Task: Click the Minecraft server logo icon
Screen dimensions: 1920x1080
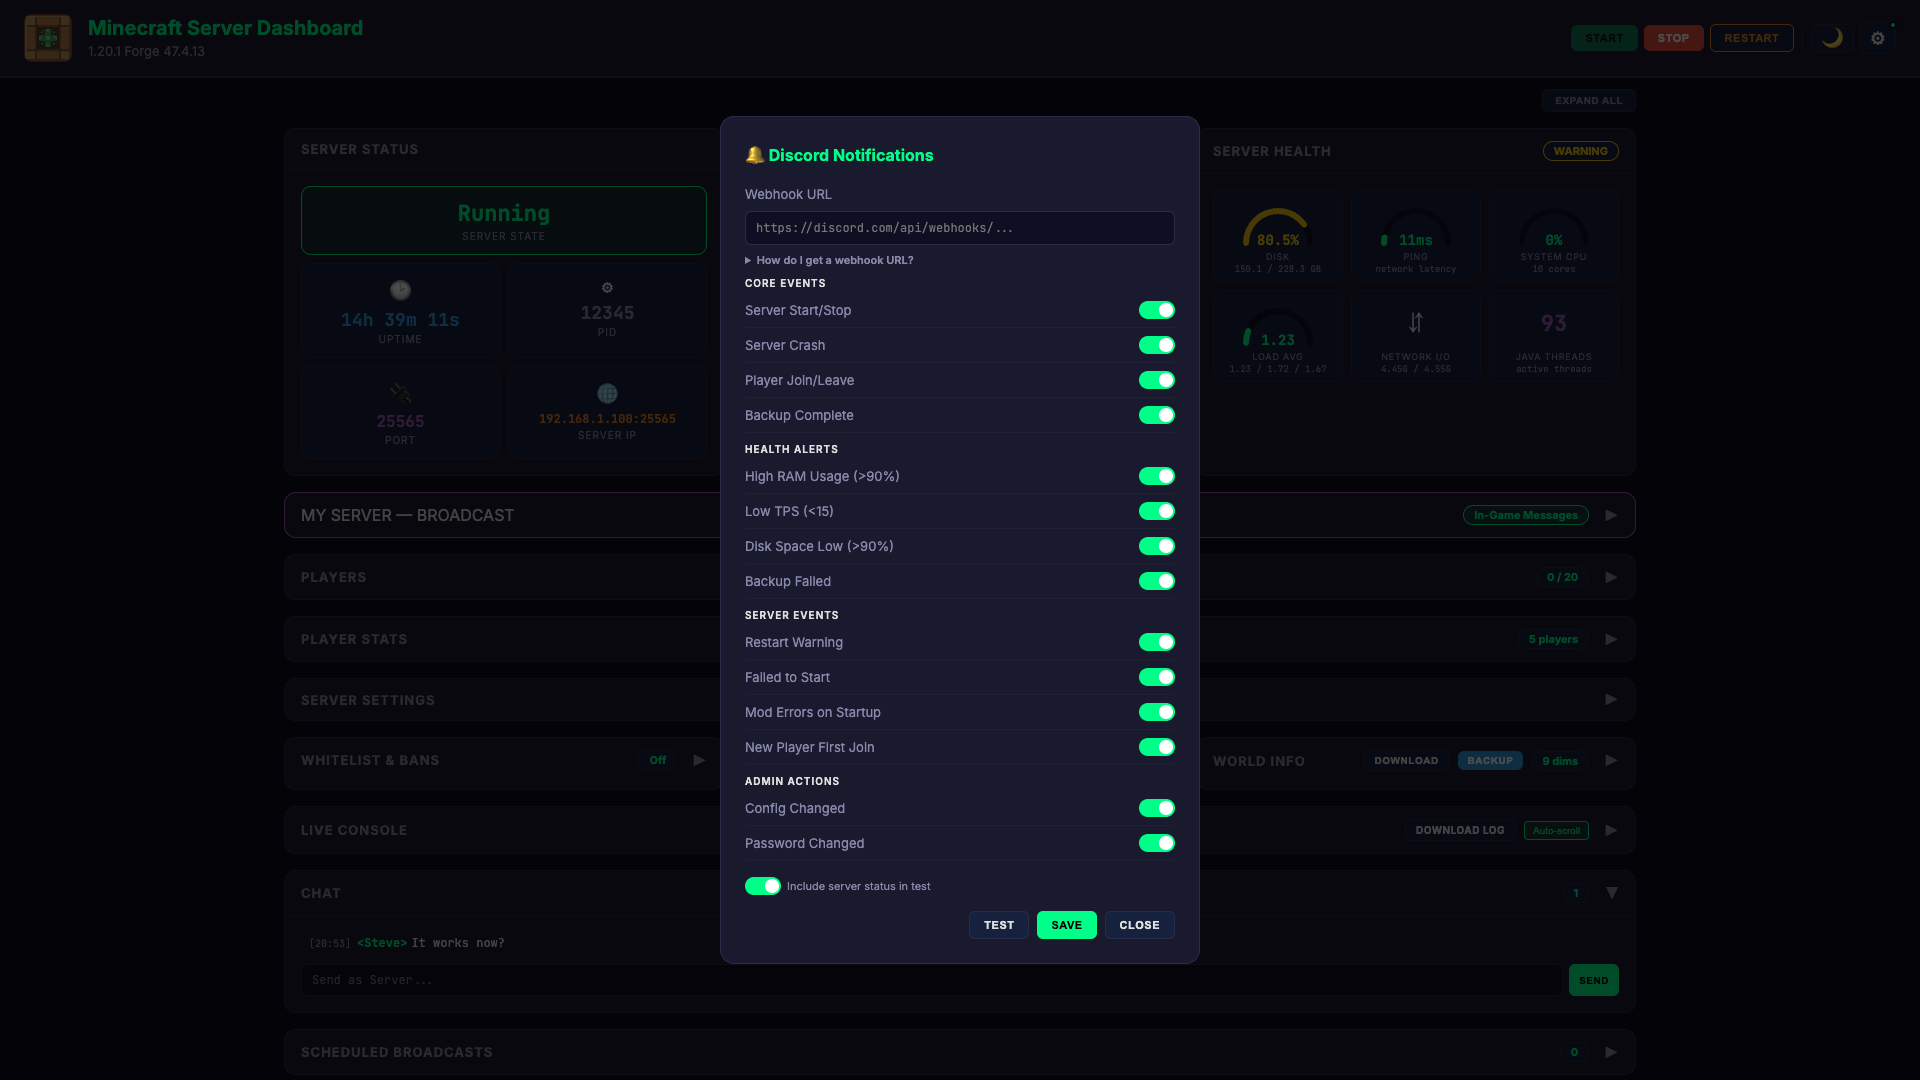Action: click(47, 38)
